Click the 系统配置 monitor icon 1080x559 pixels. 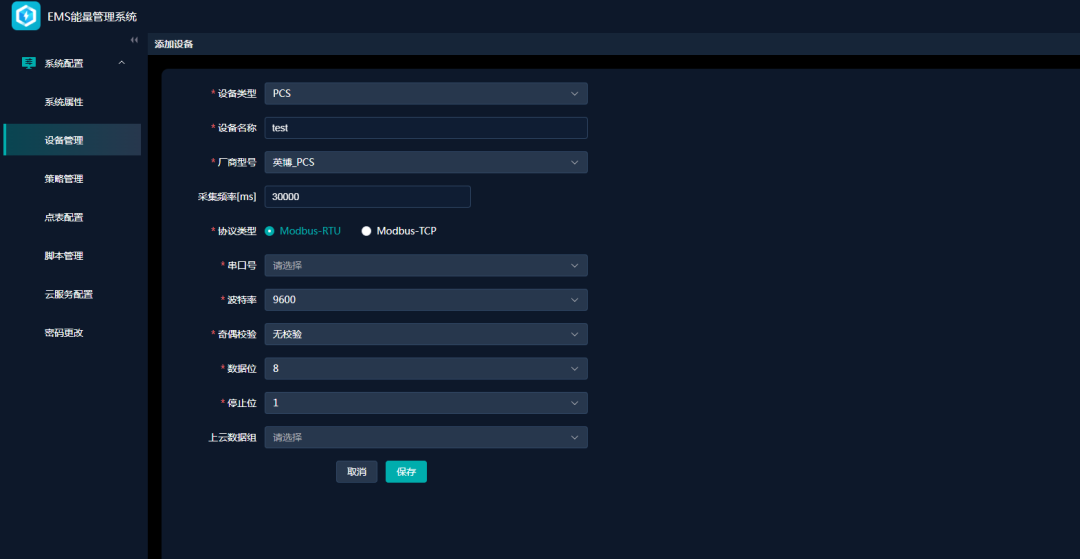tap(28, 63)
